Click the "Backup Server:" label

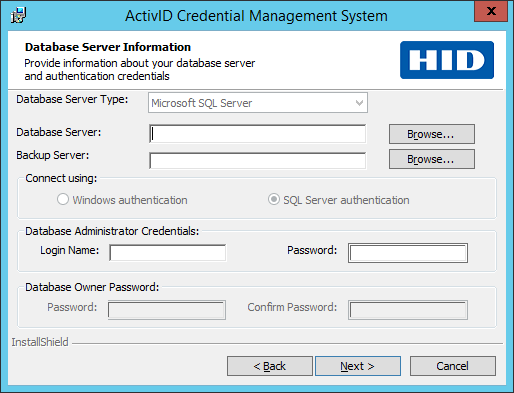(x=53, y=155)
